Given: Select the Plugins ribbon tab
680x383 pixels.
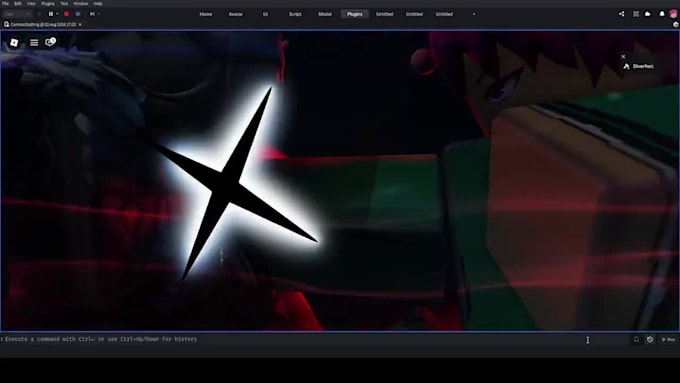Looking at the screenshot, I should (355, 14).
